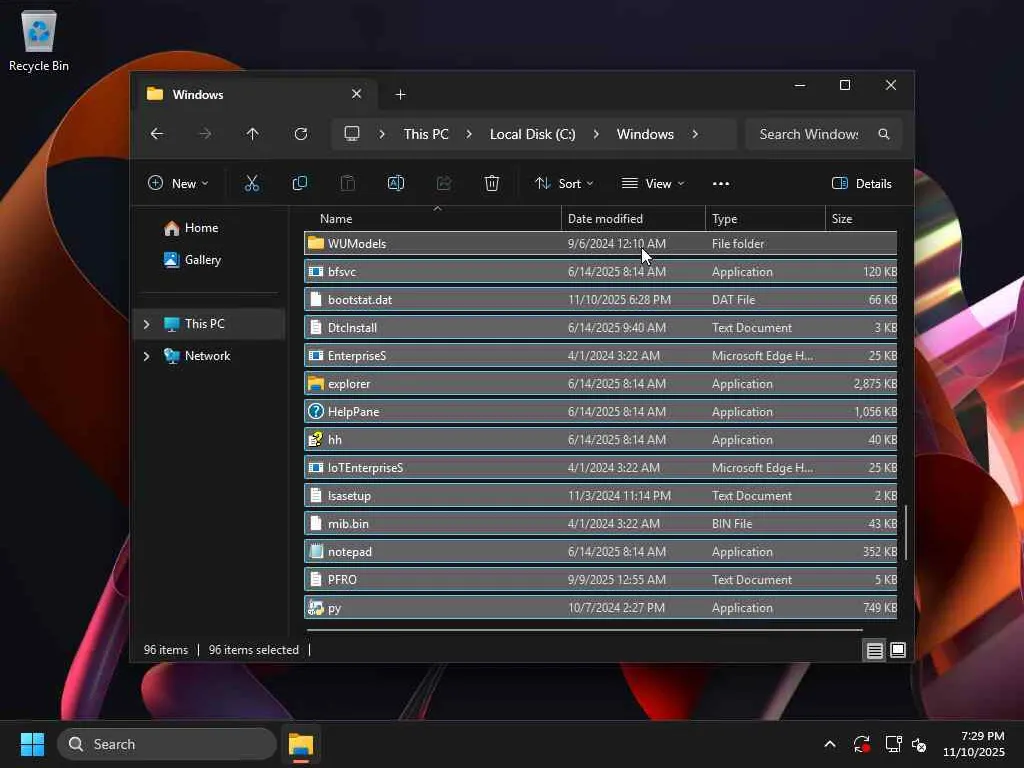
Task: Open Gallery in navigation pane
Action: coord(202,260)
